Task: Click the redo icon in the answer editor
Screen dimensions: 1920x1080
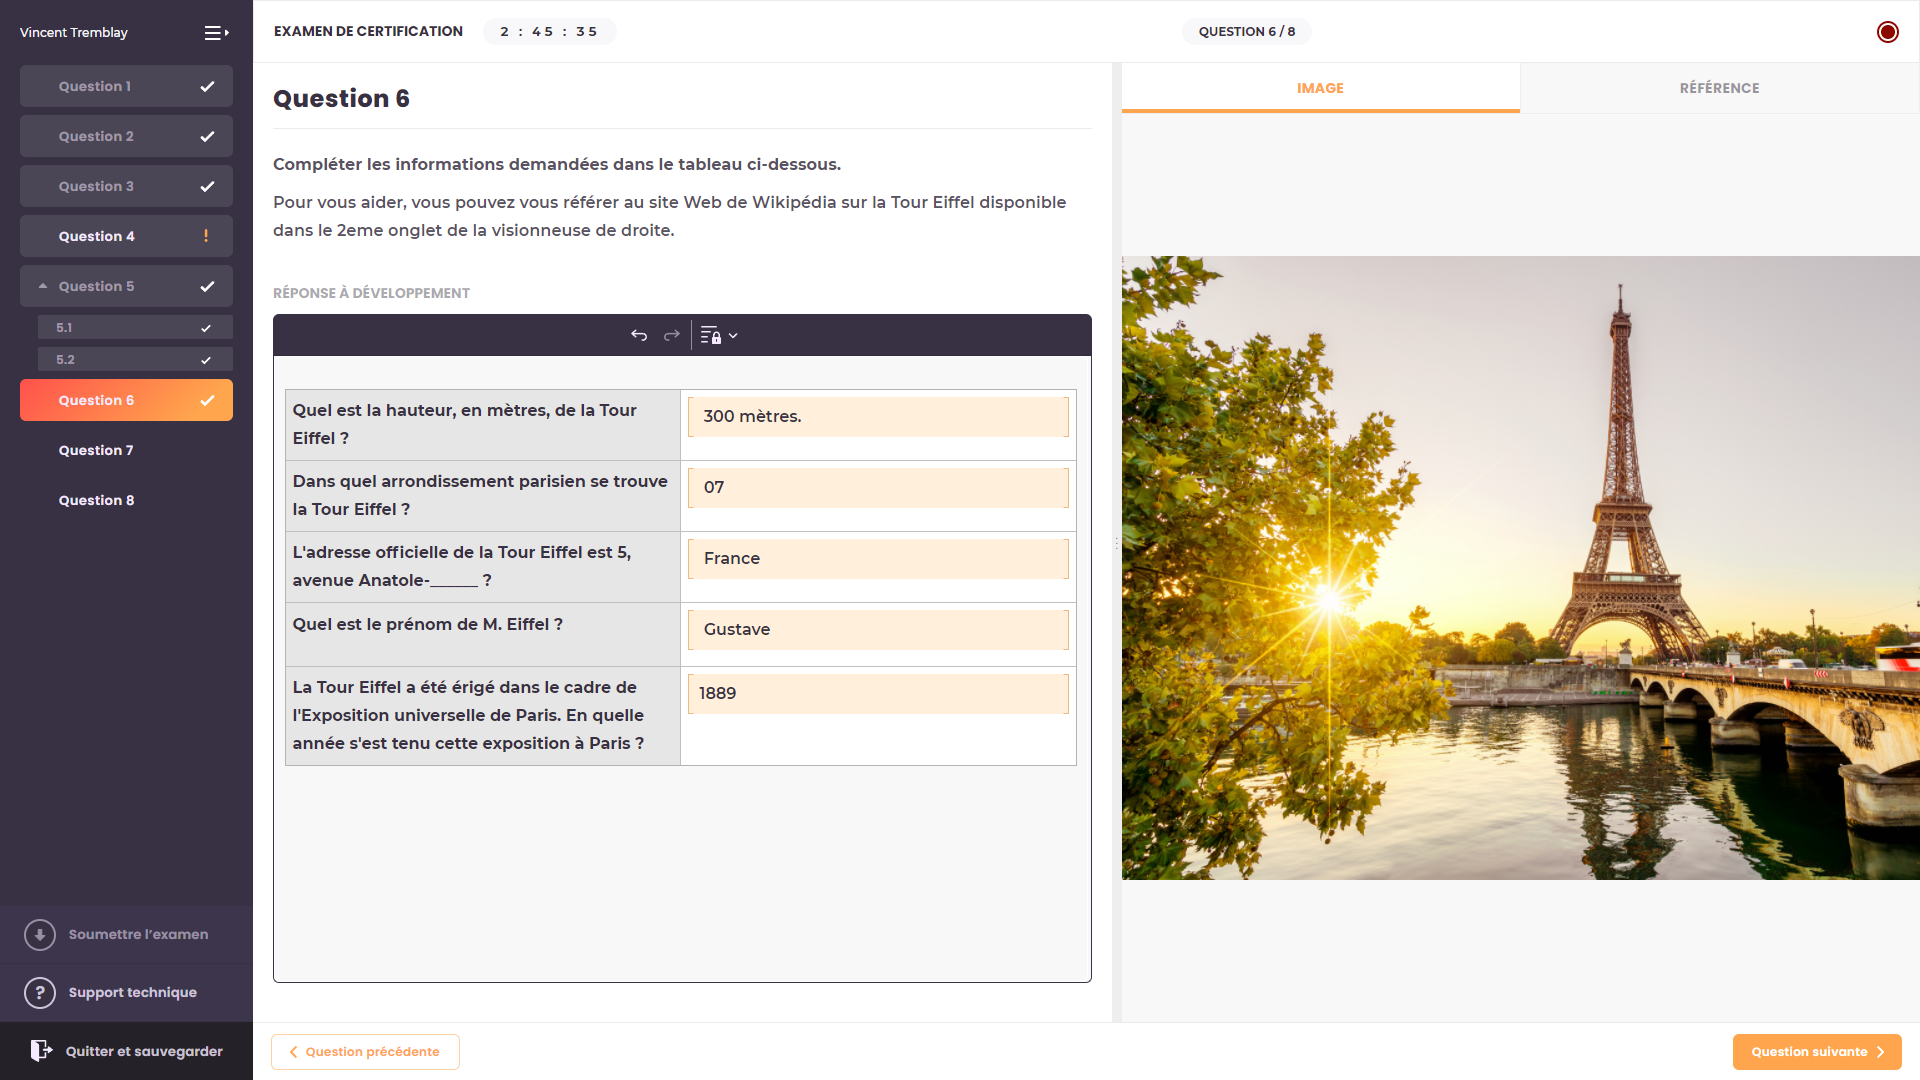Action: click(671, 335)
